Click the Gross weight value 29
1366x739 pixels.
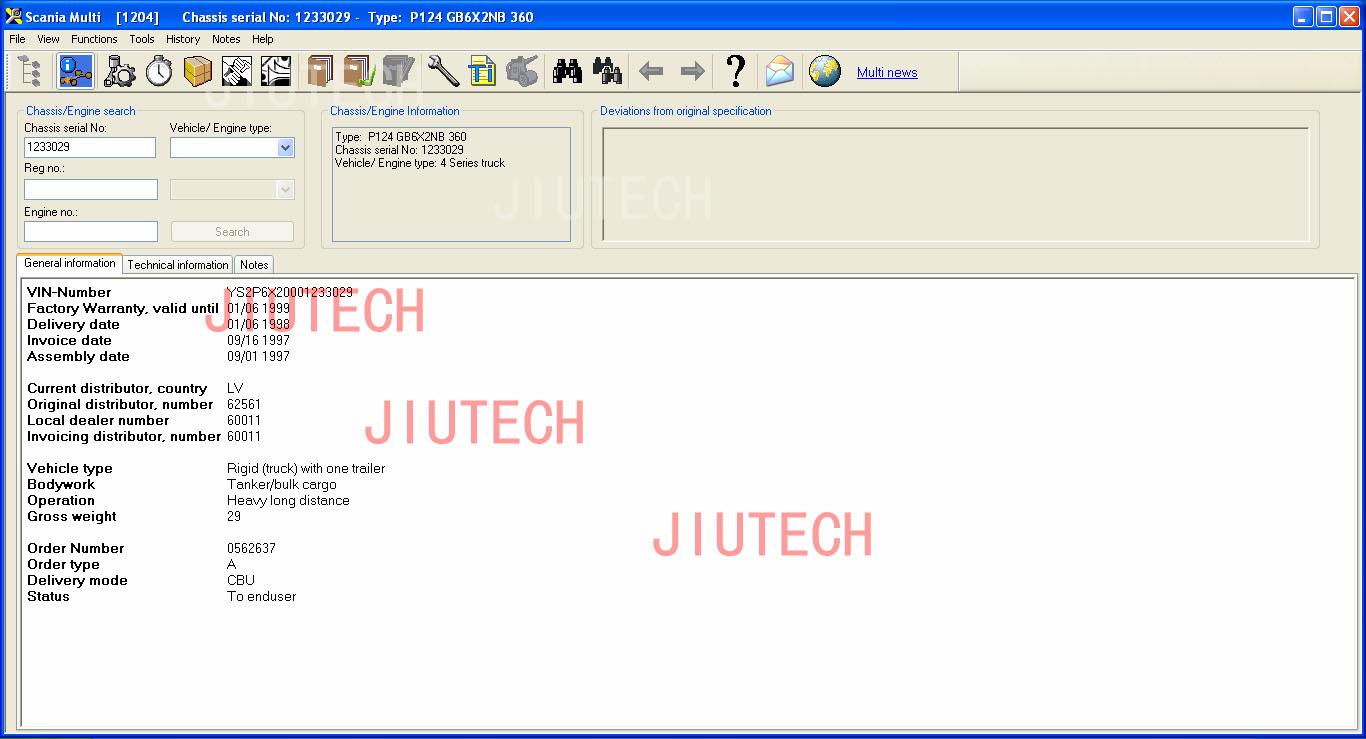click(x=234, y=516)
